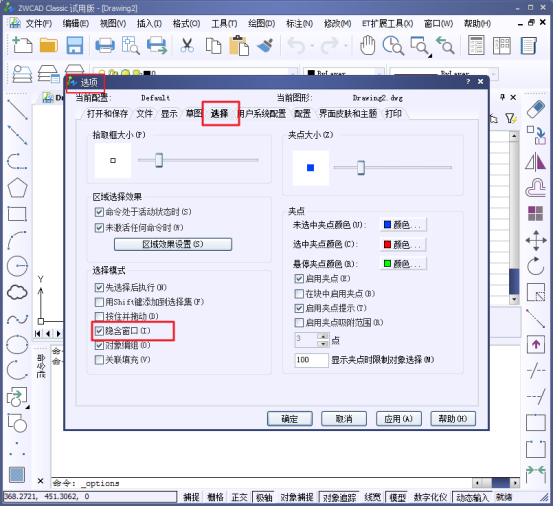Click the Copy icon
Image resolution: width=553 pixels, height=506 pixels.
213,45
